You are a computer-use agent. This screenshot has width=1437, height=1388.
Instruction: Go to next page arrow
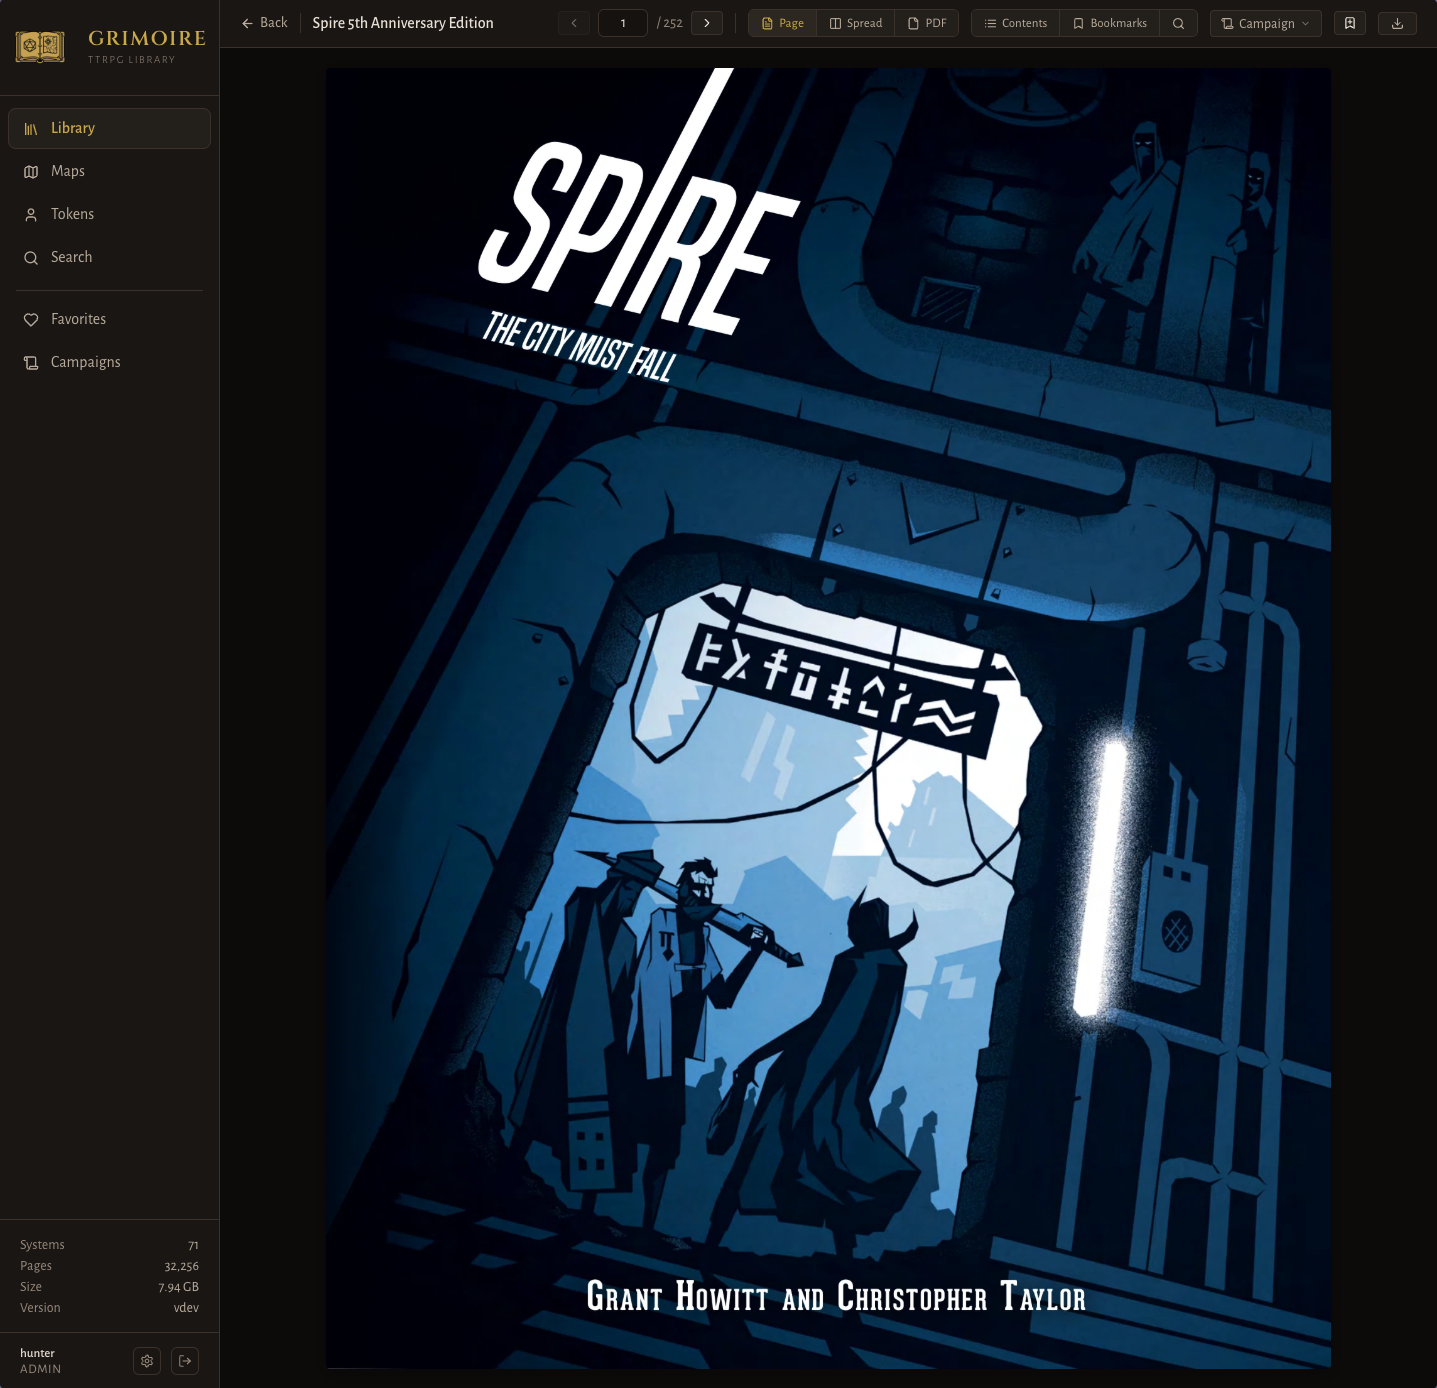pos(707,23)
